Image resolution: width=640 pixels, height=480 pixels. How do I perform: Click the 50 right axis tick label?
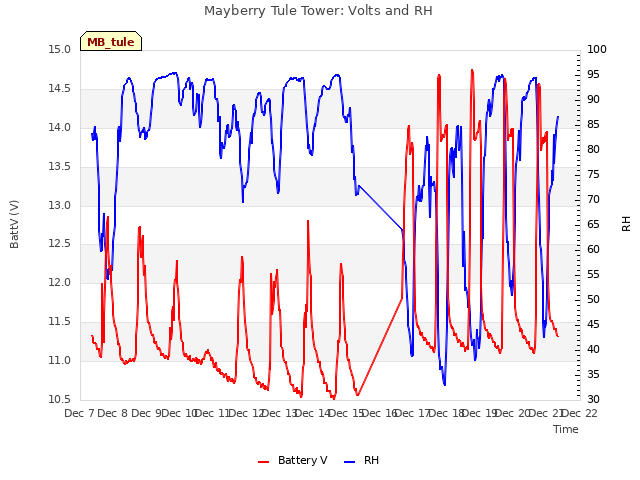click(x=593, y=300)
